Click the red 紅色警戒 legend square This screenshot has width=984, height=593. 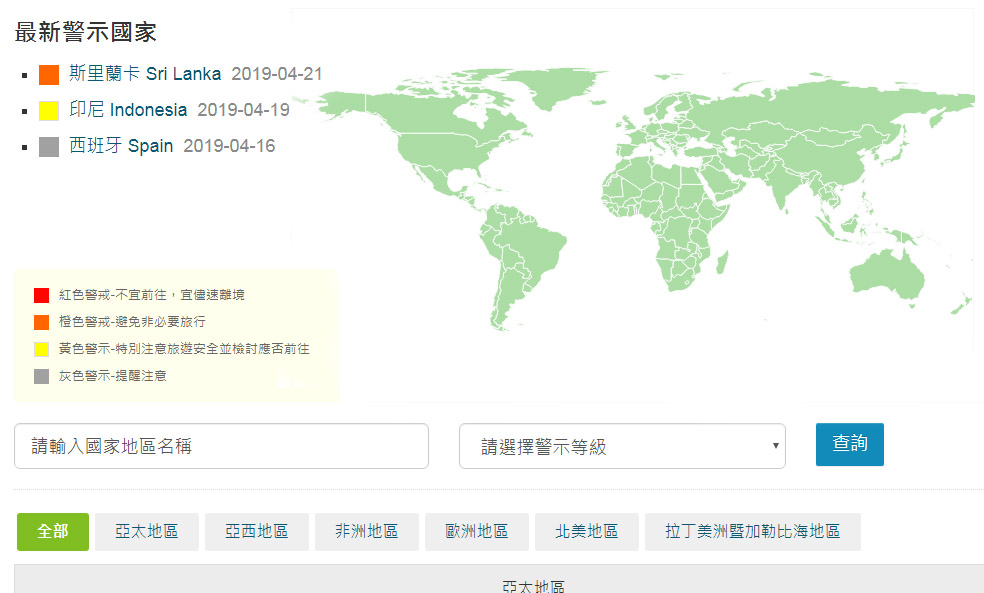pos(41,295)
